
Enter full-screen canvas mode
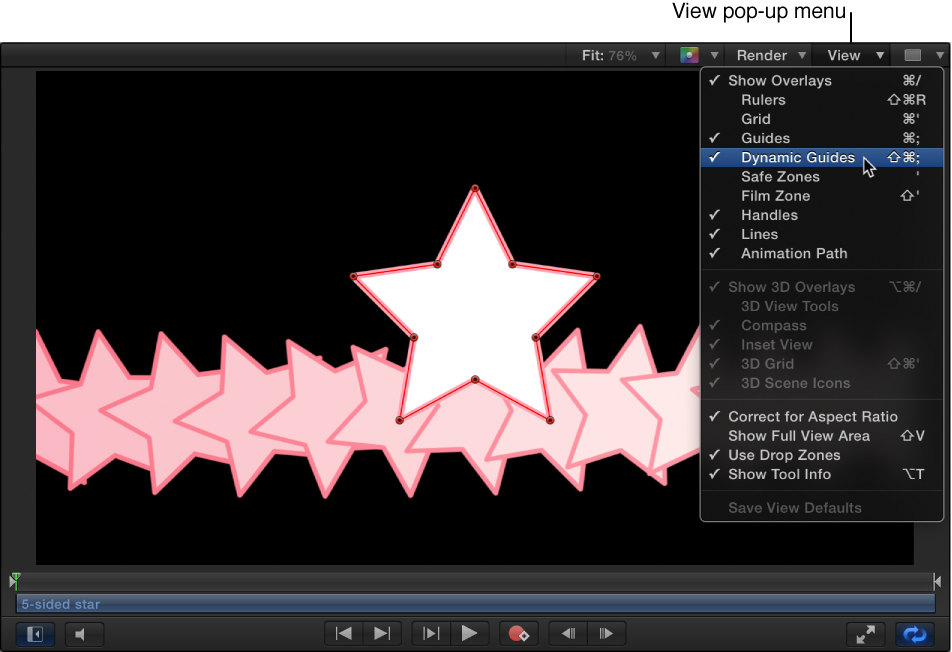(865, 633)
